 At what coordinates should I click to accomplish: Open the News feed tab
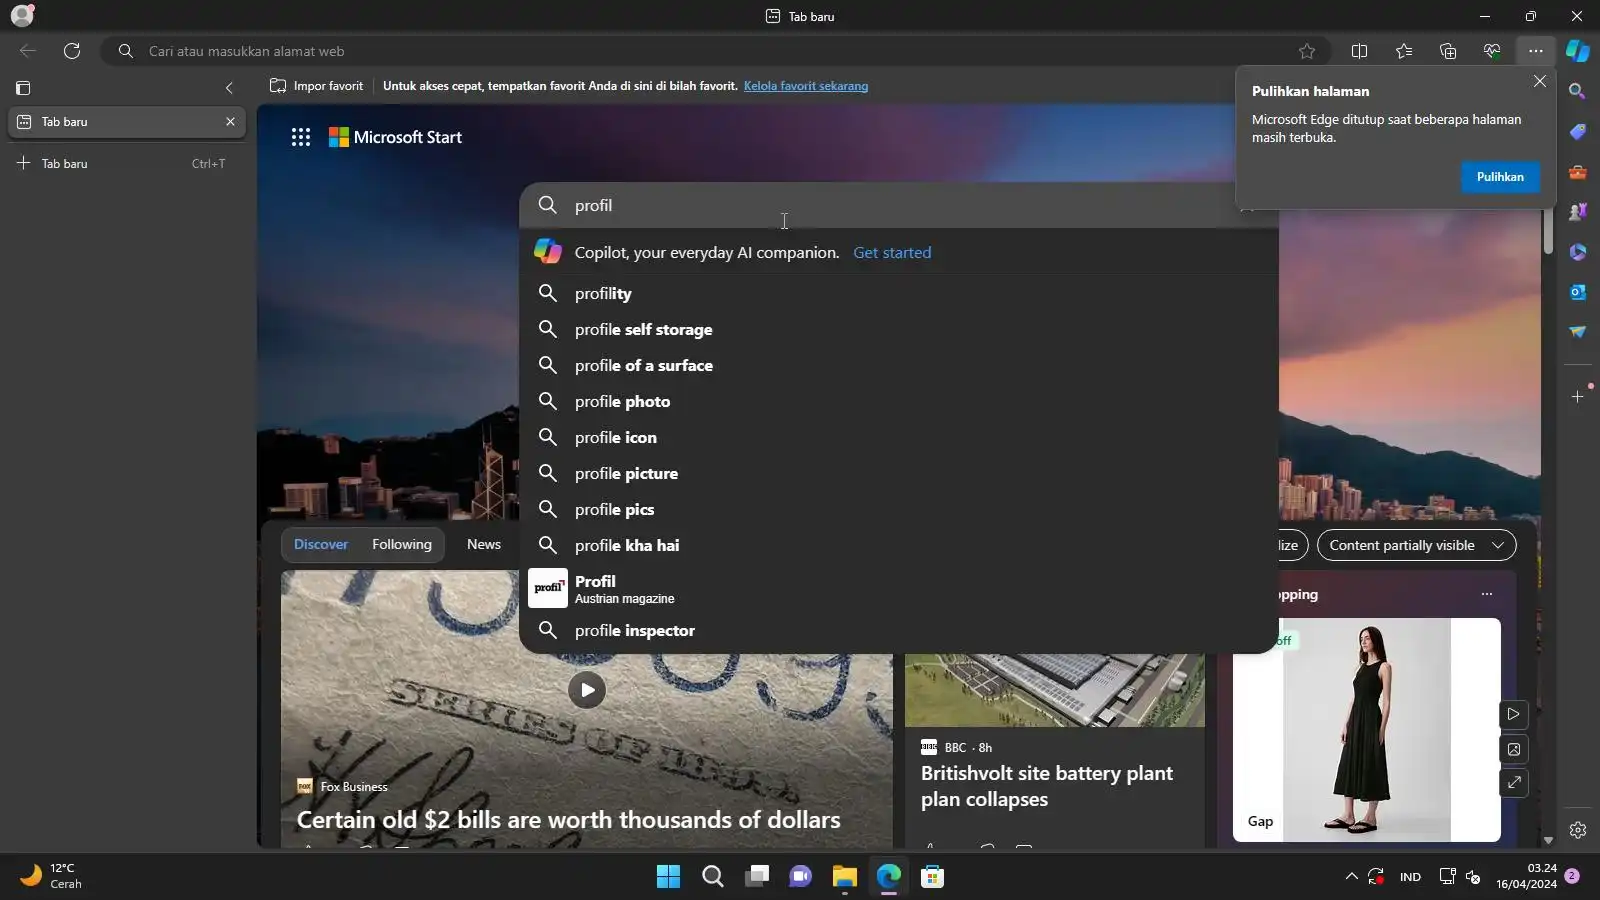click(484, 545)
